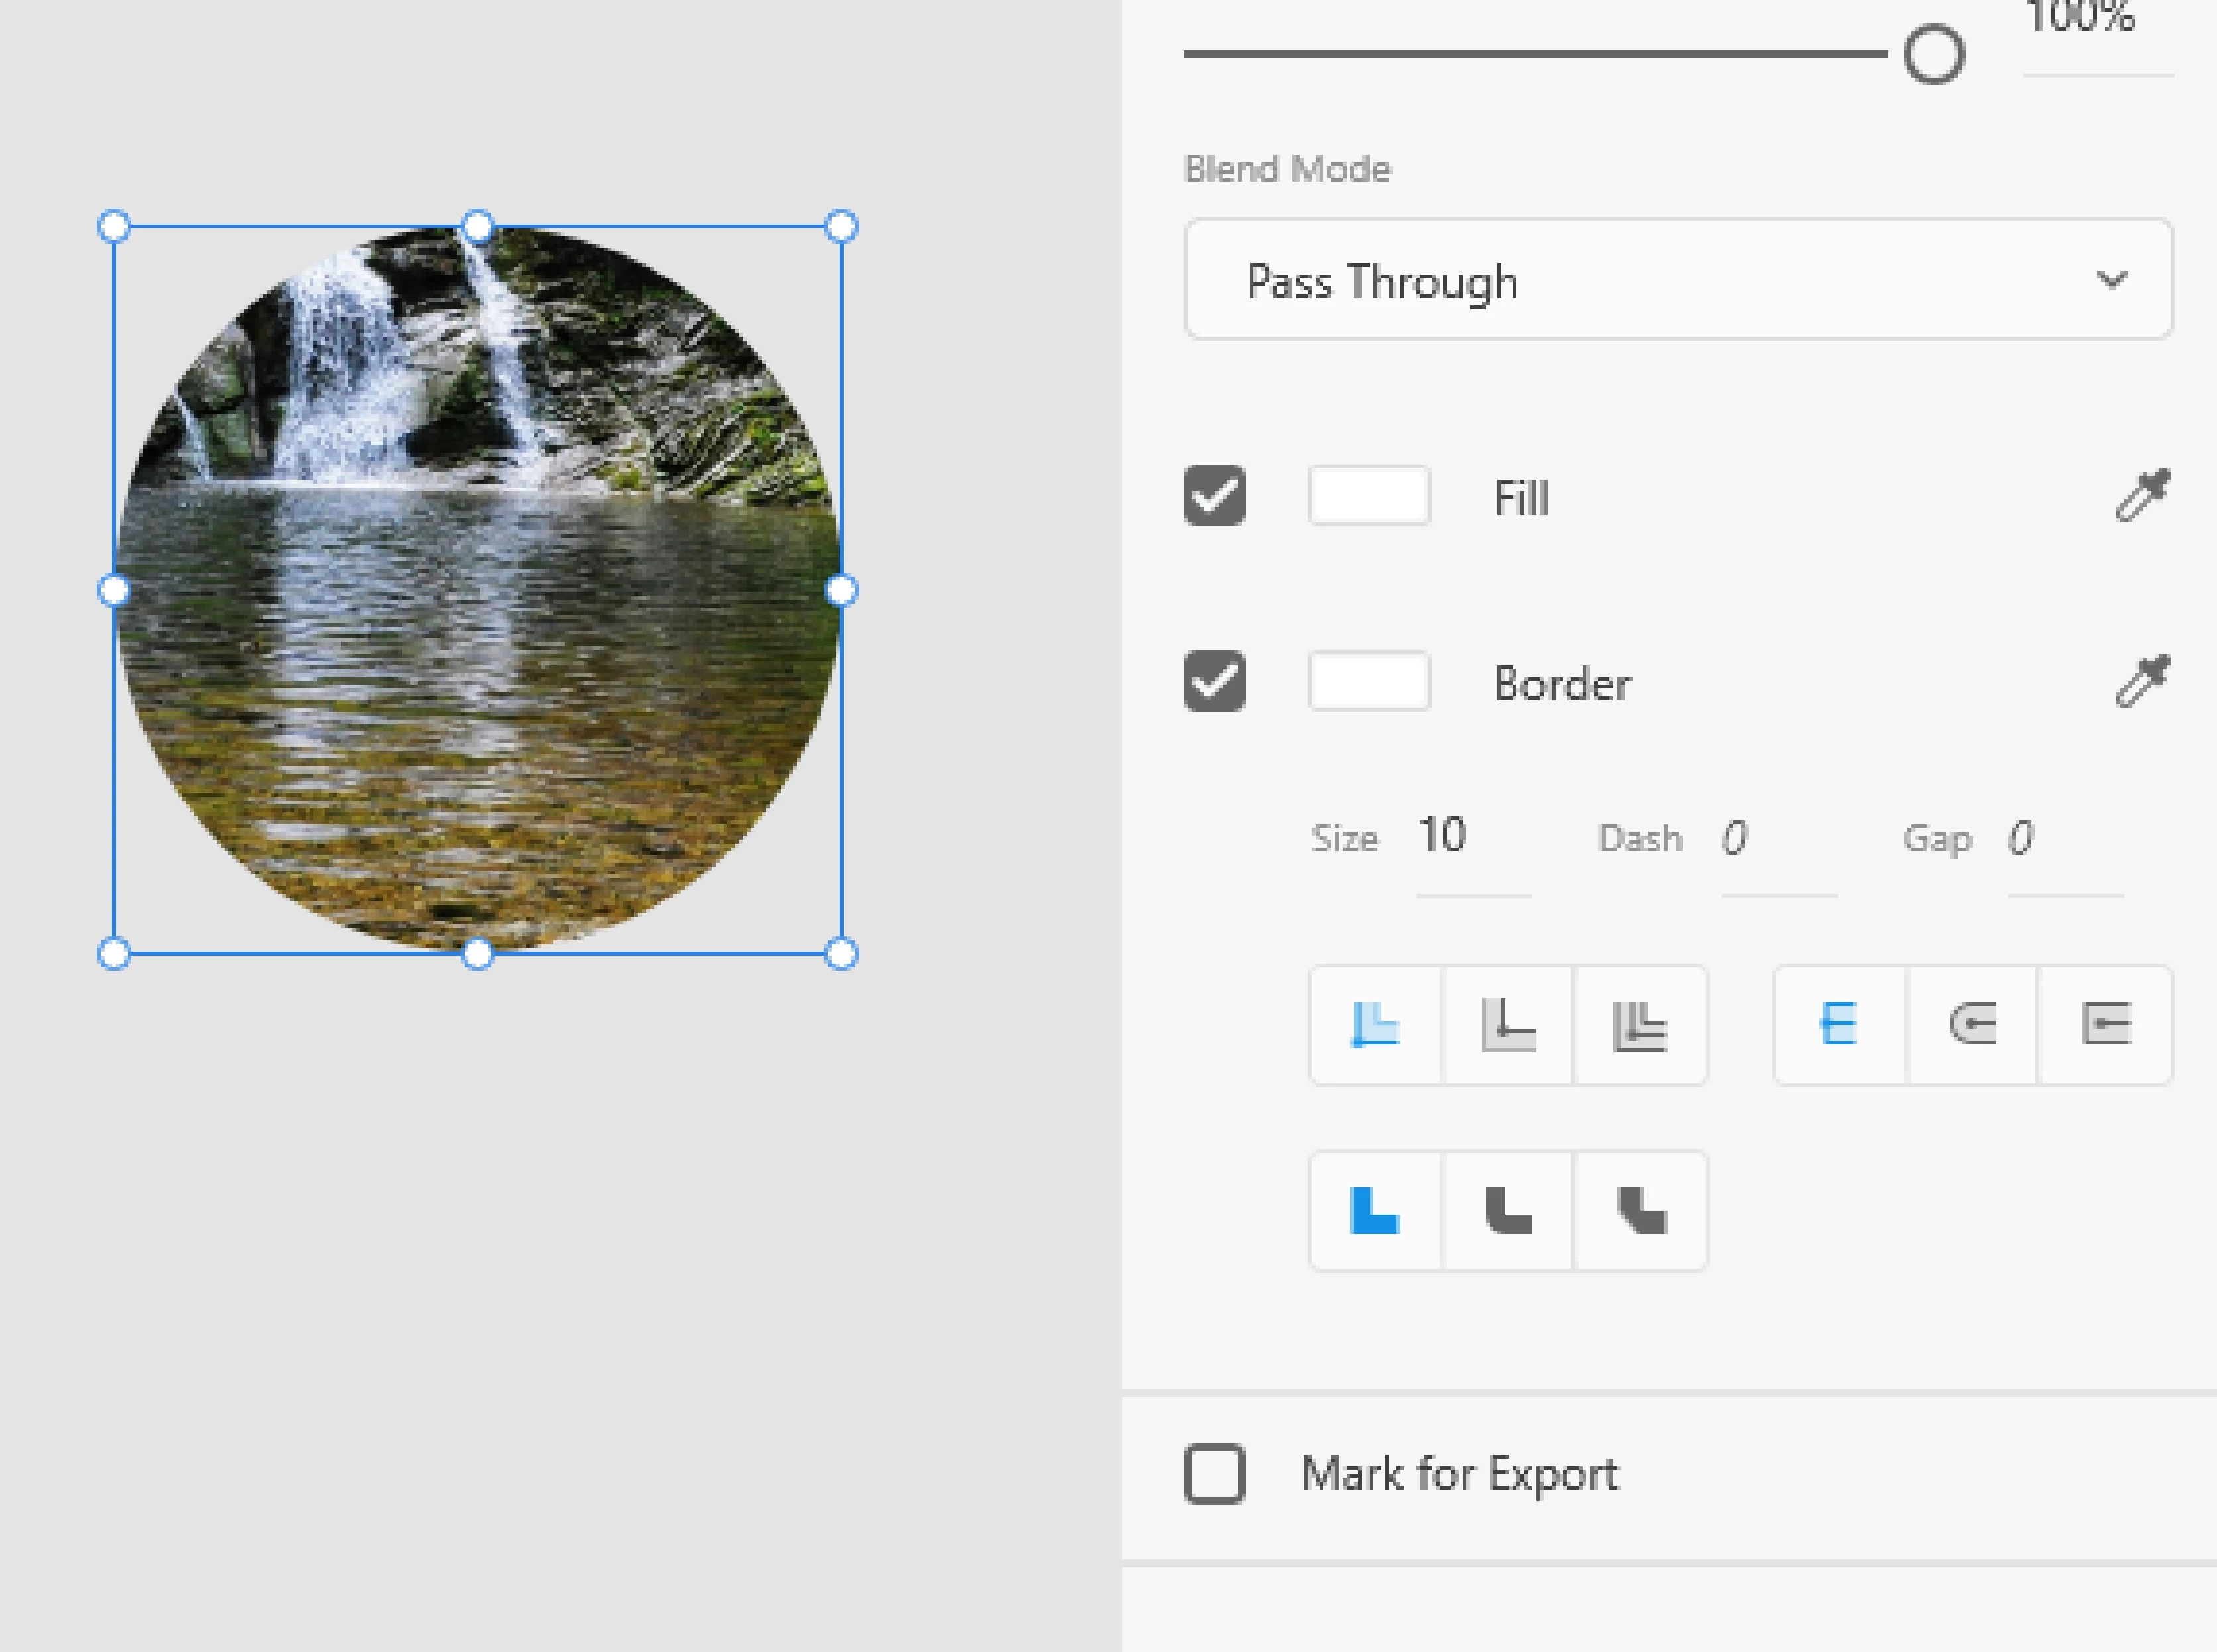Select butt cap stroke icon
This screenshot has width=2217, height=1652.
pos(1838,1025)
